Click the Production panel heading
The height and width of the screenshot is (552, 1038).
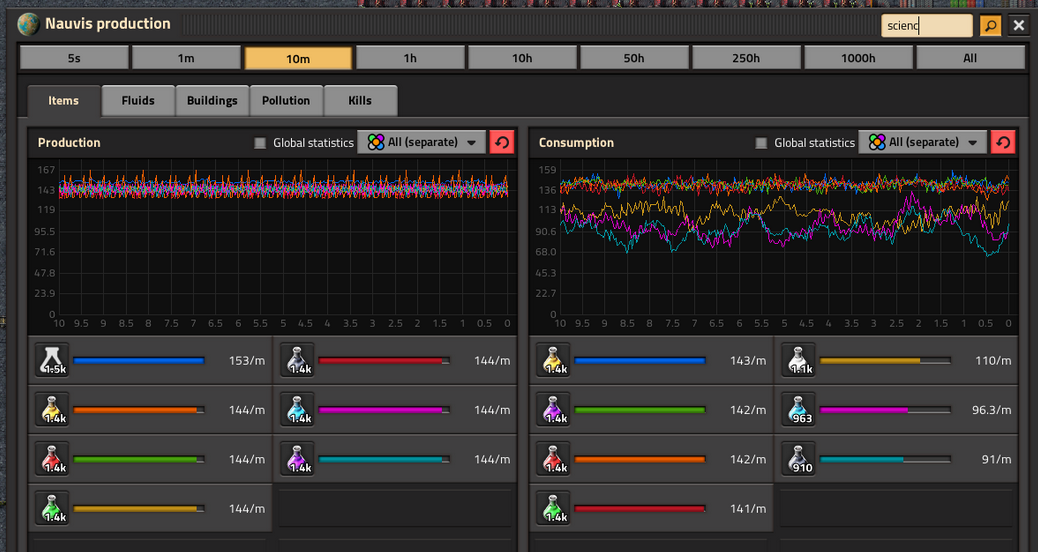coord(69,142)
